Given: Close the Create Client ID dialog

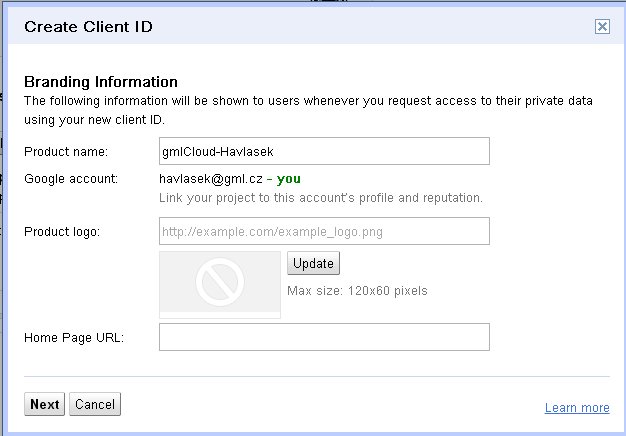Looking at the screenshot, I should [x=602, y=27].
